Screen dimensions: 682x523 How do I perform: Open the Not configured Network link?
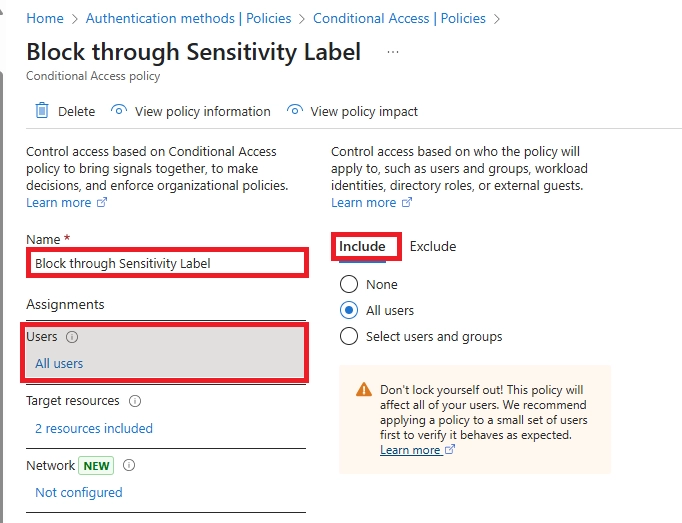pyautogui.click(x=79, y=492)
